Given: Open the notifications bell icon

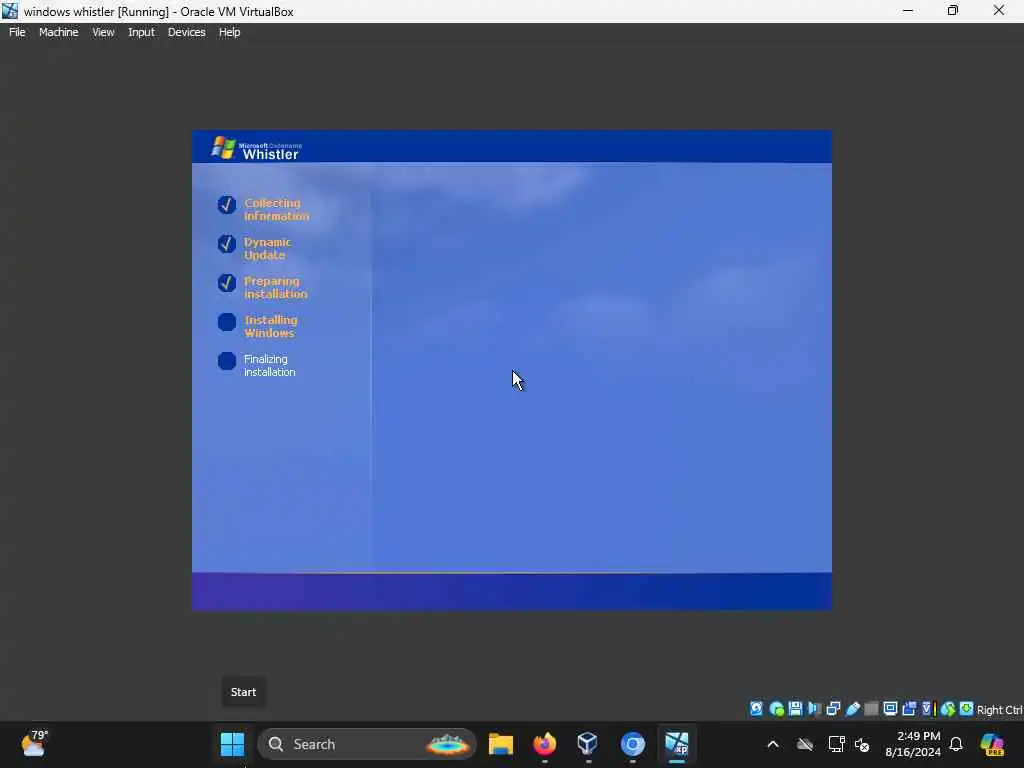Looking at the screenshot, I should click(x=956, y=744).
